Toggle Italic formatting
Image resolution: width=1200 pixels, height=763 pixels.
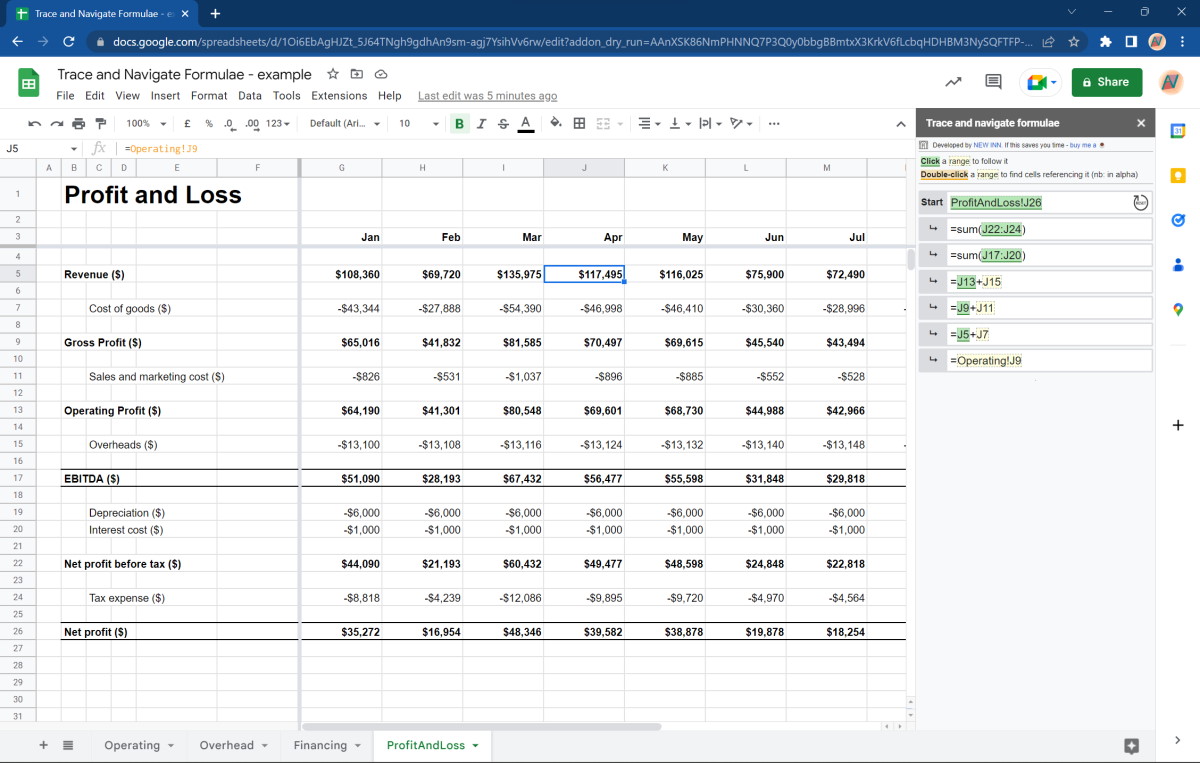click(481, 123)
